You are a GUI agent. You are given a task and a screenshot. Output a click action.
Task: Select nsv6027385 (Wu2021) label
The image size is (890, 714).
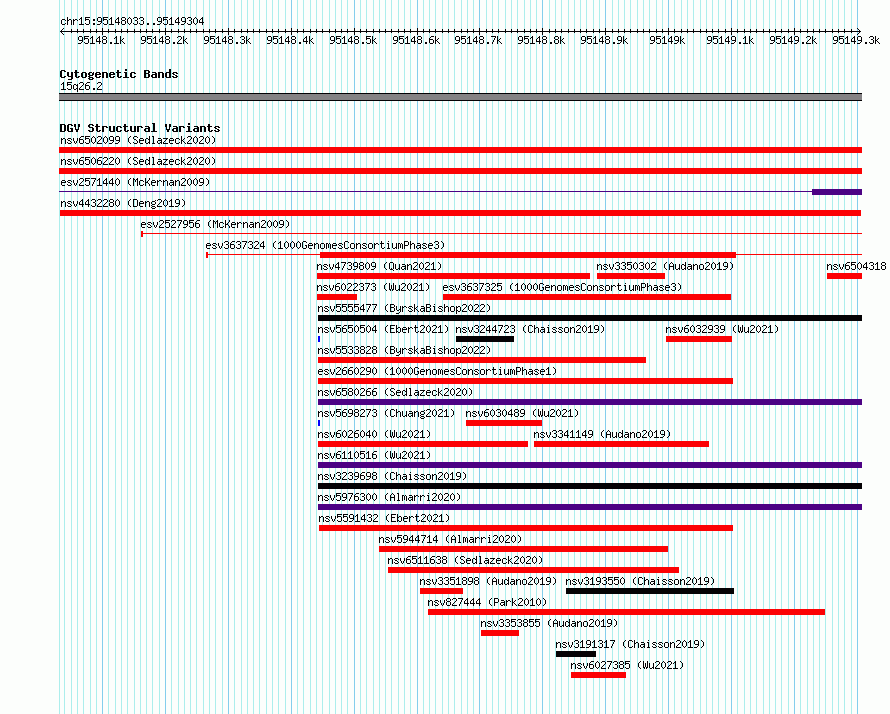[x=627, y=665]
